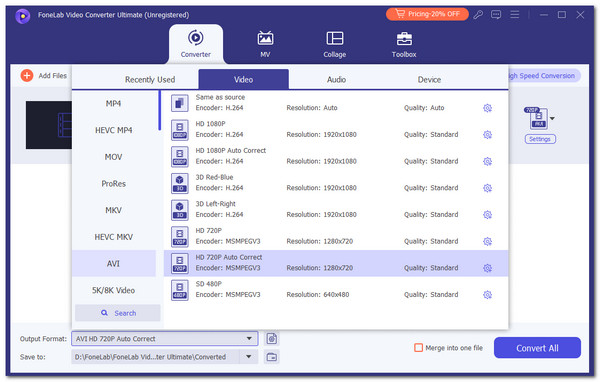Click the SD 480P preset icon
Screen dimensions: 600x382
[179, 290]
